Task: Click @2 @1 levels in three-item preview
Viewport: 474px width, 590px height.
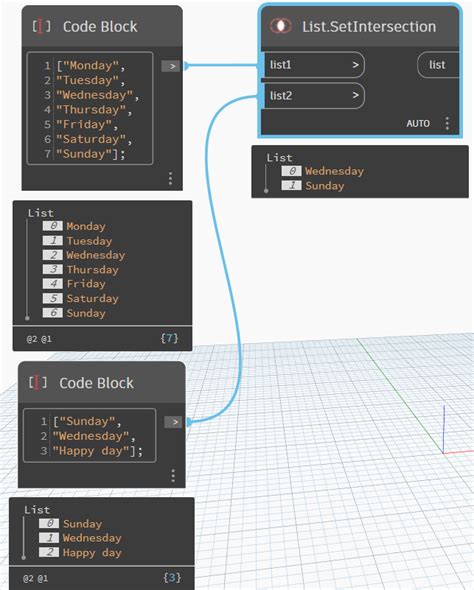Action: pos(35,578)
